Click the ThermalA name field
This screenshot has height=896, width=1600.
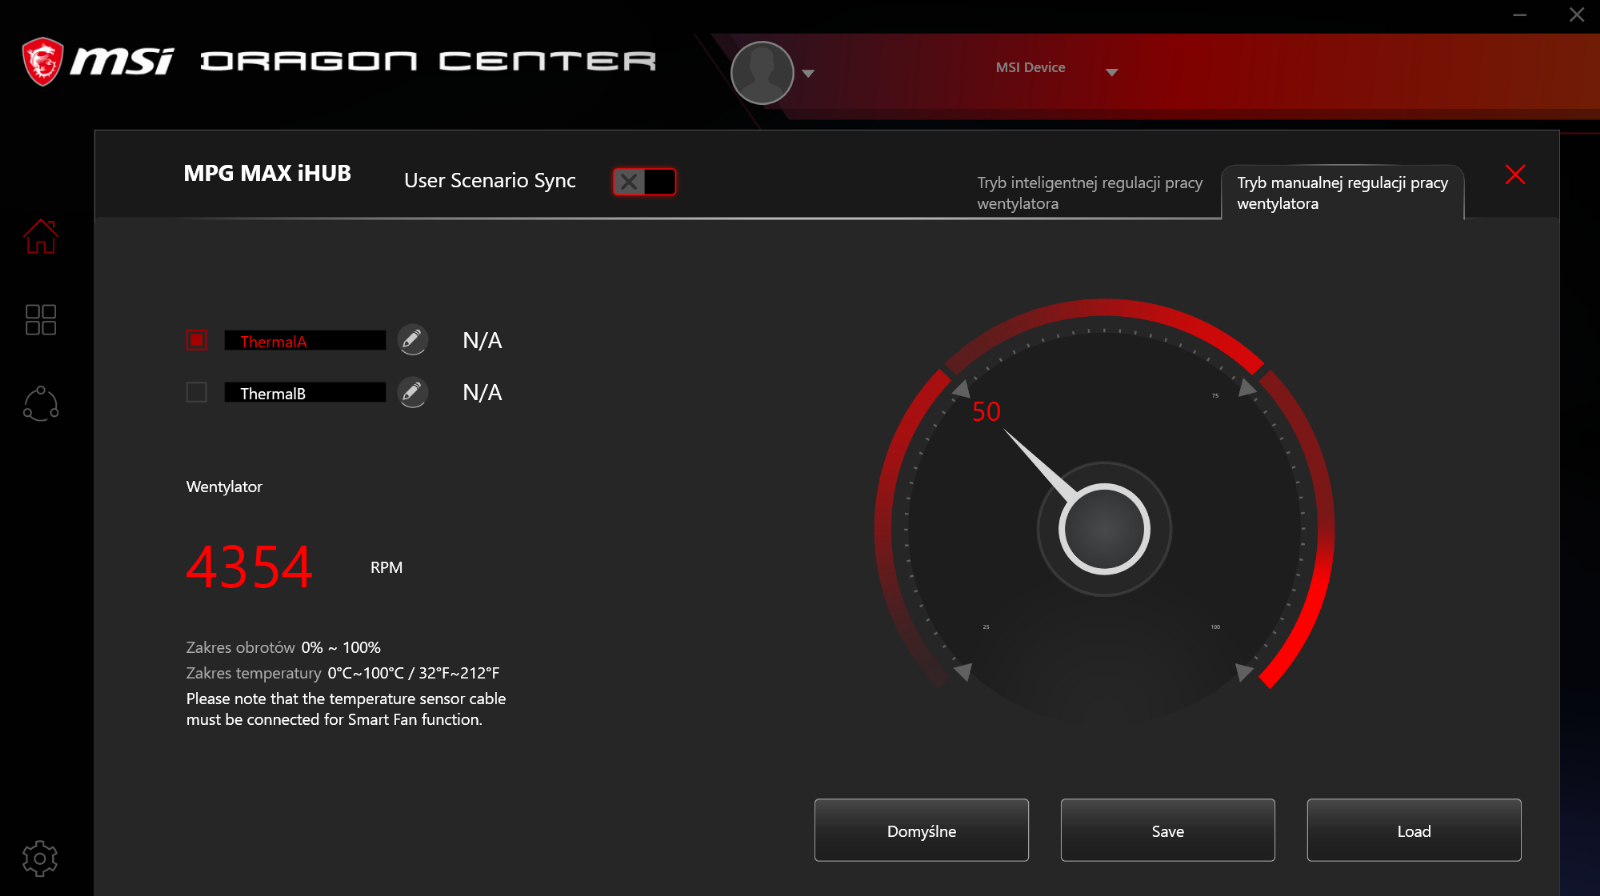coord(305,341)
